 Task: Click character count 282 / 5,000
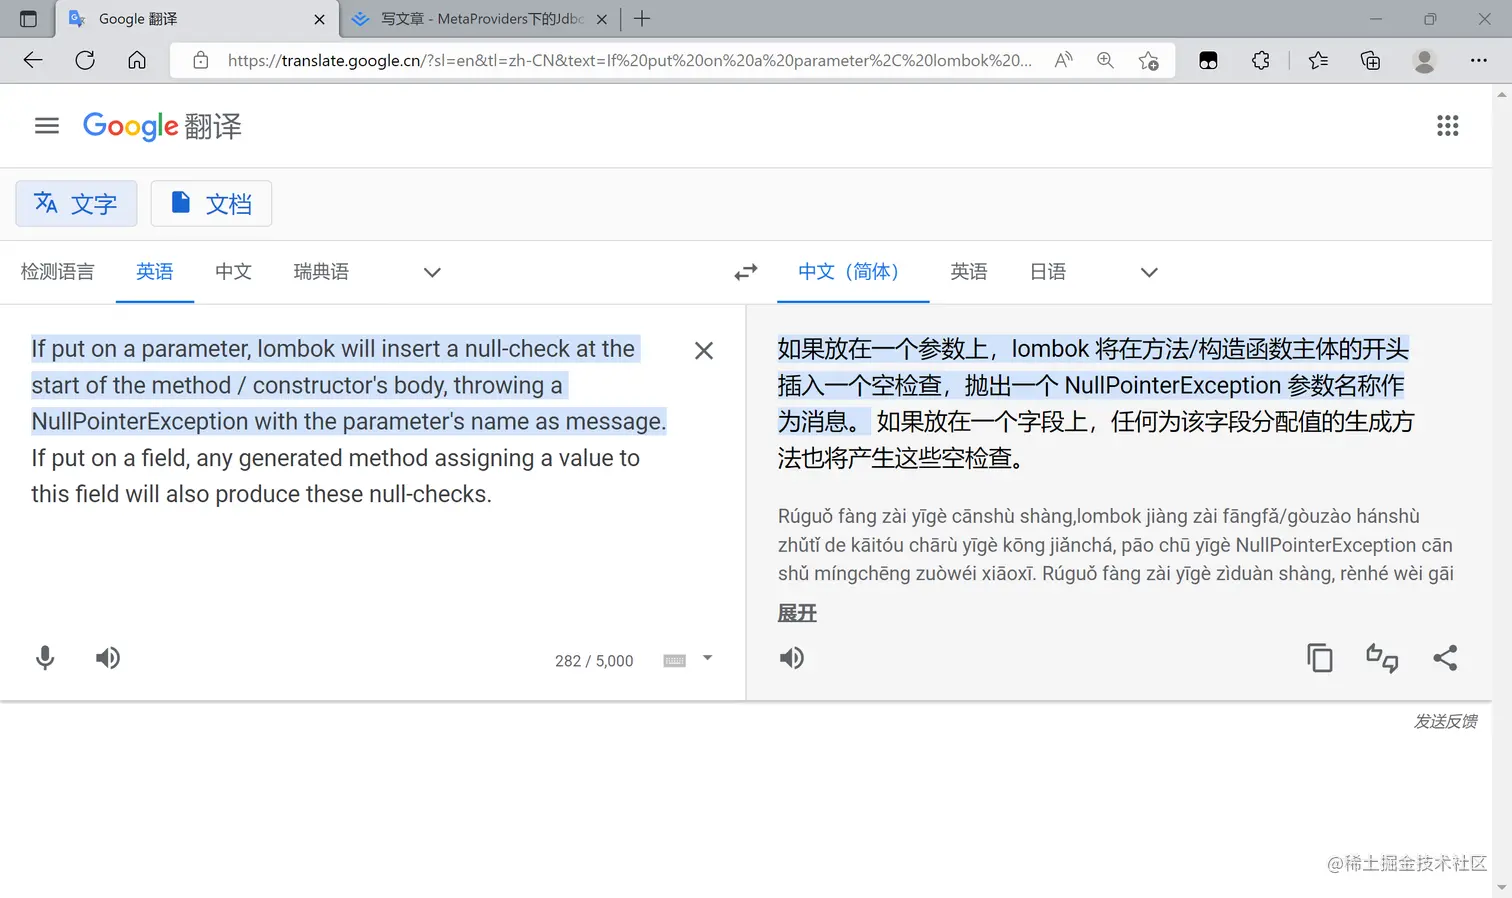pos(594,661)
